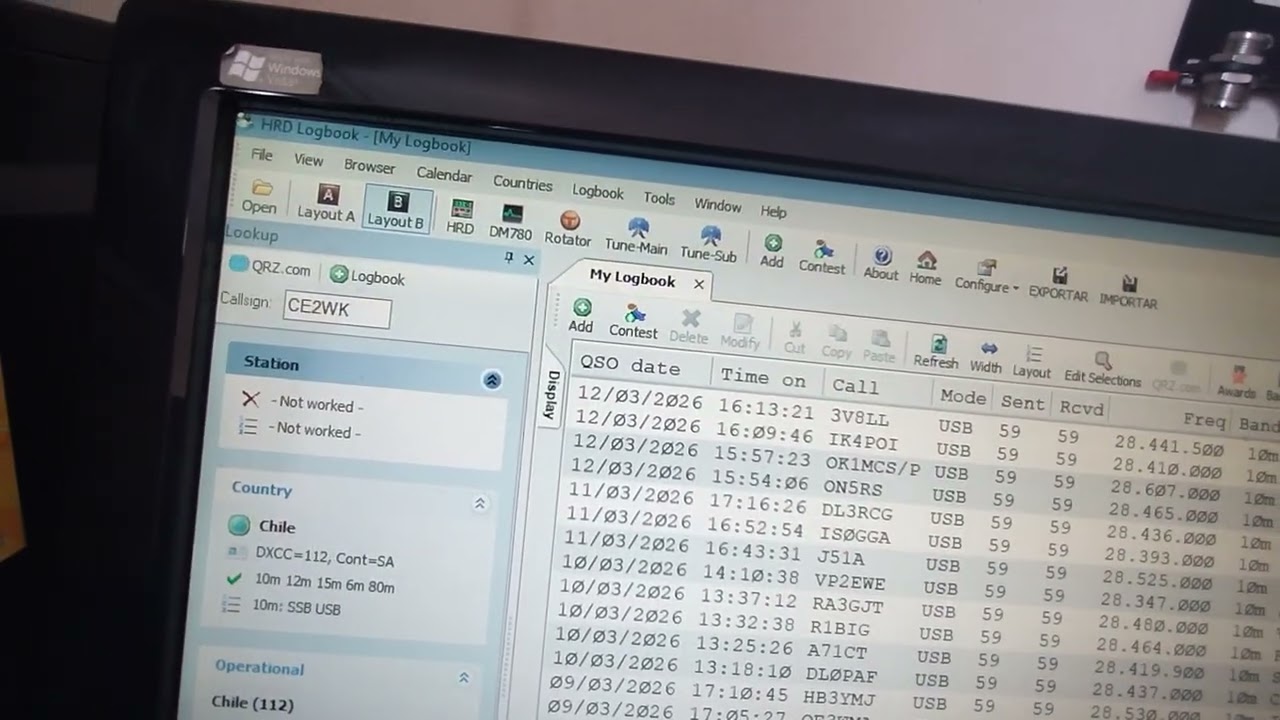Adjust column Width in logbook
Image resolution: width=1280 pixels, height=720 pixels.
(986, 358)
